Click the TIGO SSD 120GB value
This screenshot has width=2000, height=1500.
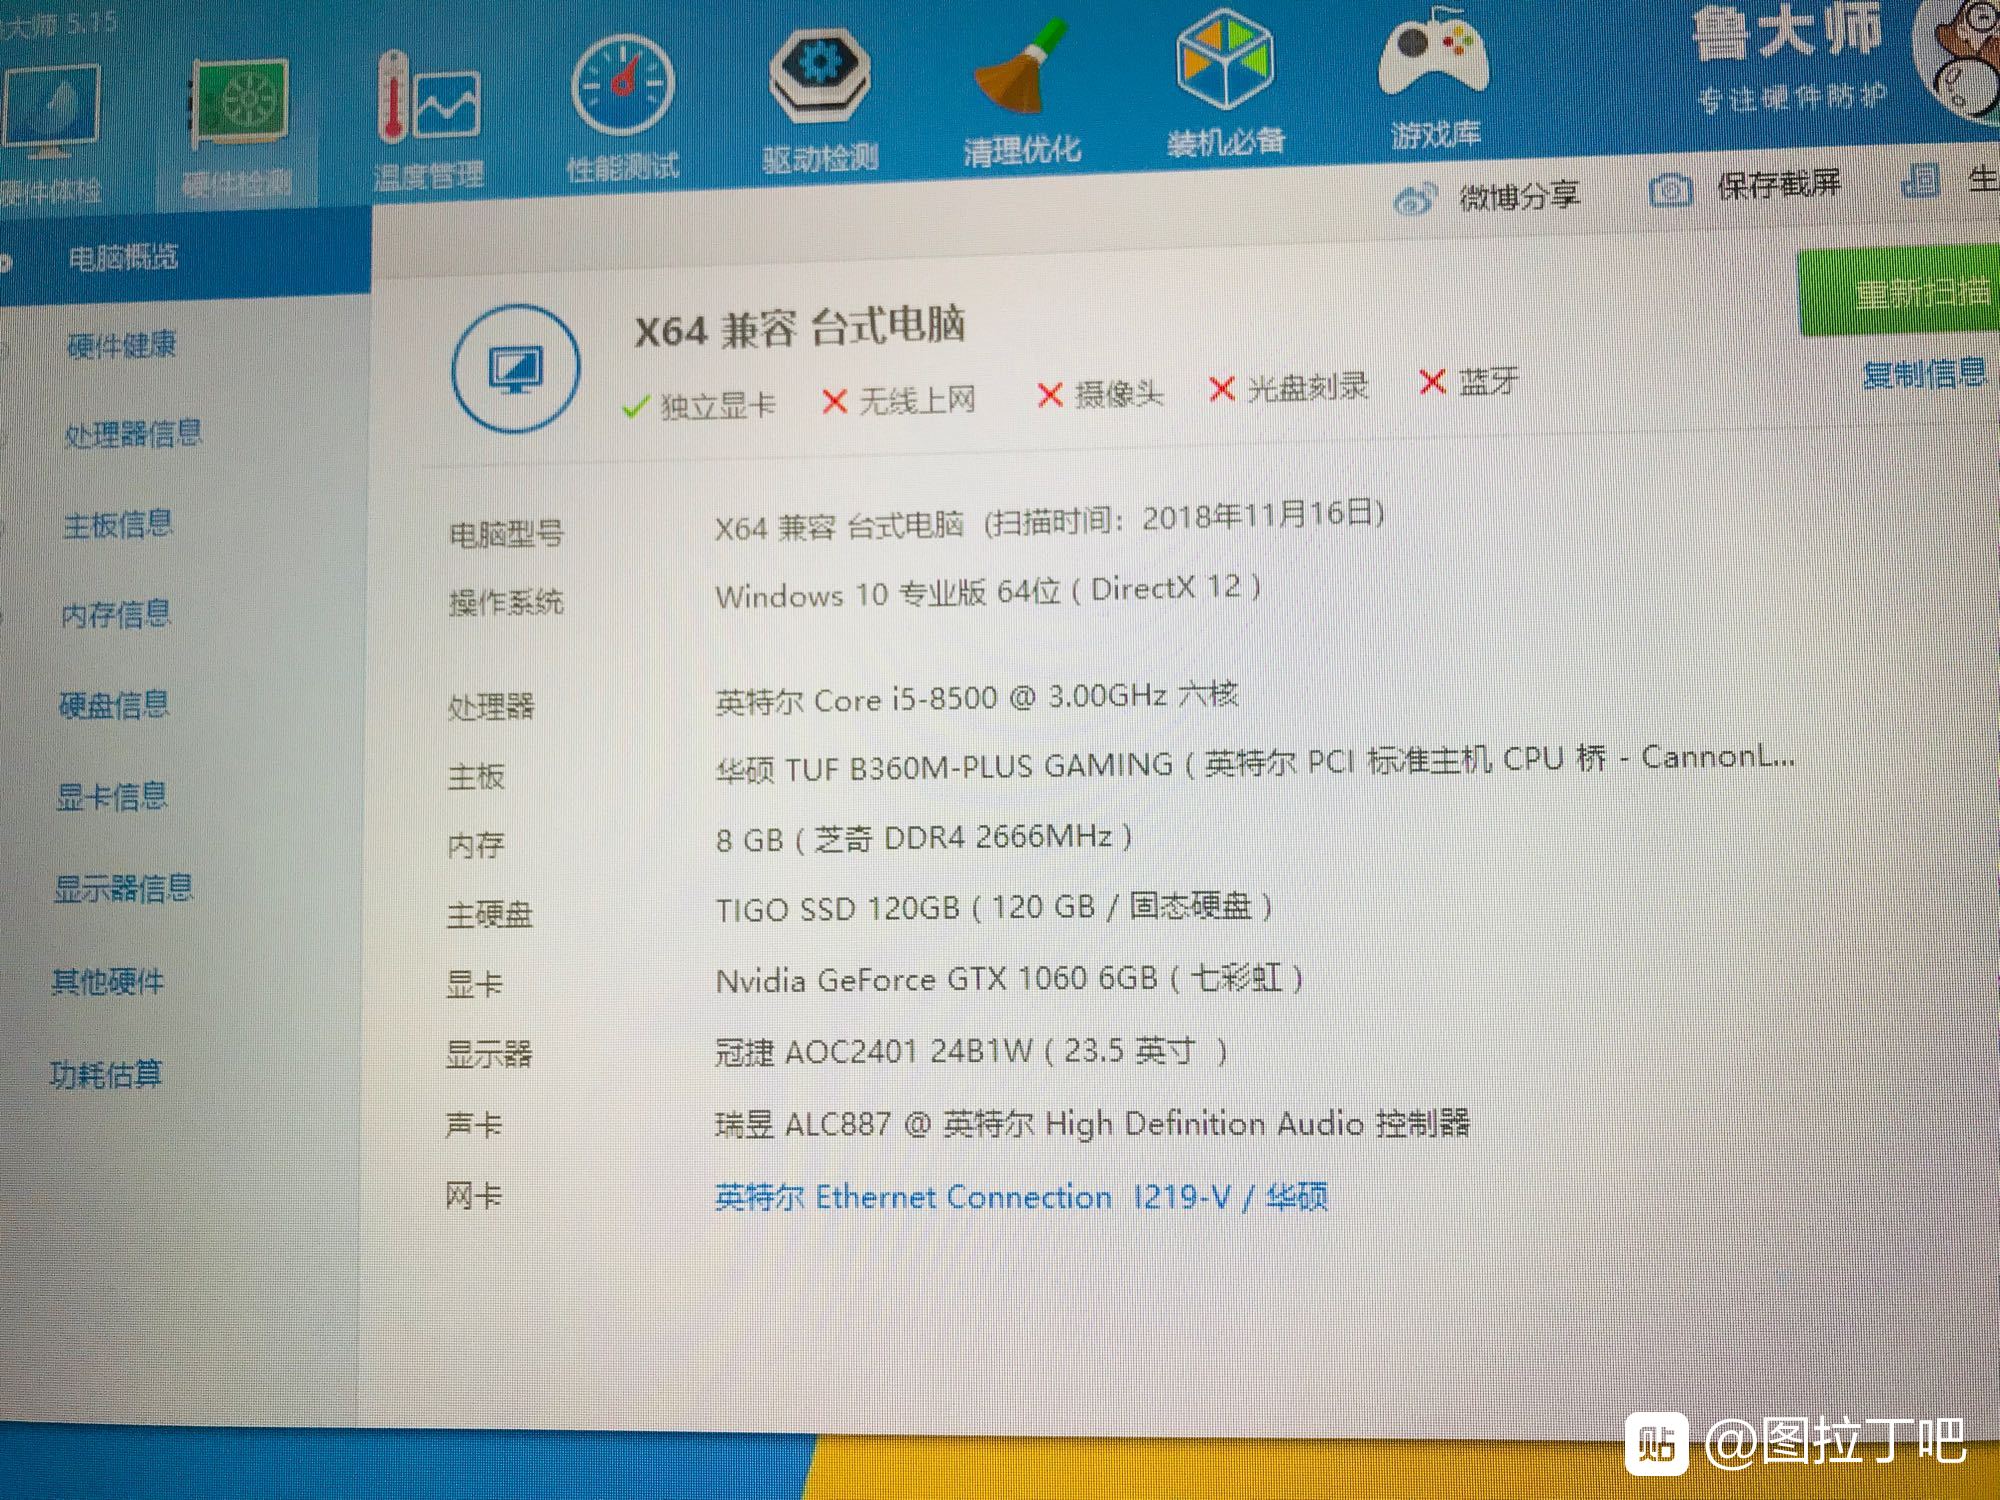[994, 908]
